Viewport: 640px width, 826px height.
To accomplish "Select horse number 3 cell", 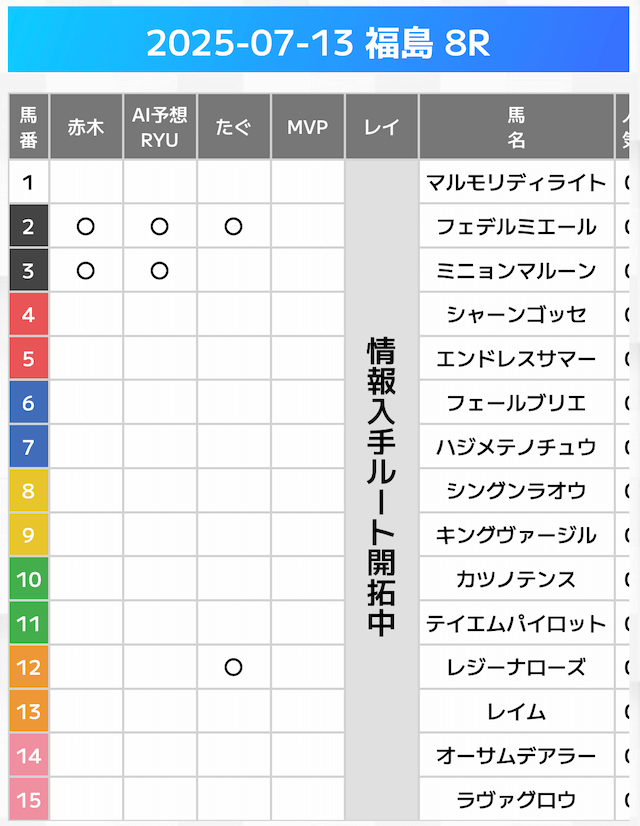I will (x=29, y=271).
